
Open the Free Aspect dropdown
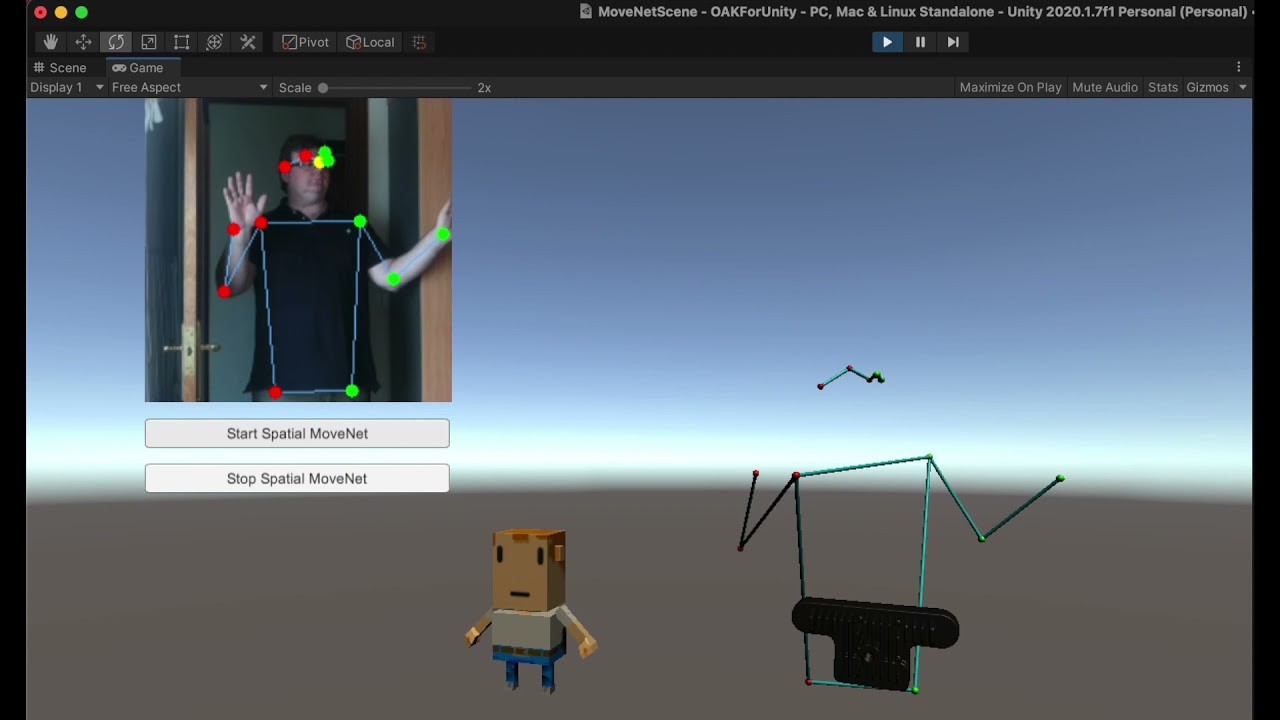(x=190, y=88)
